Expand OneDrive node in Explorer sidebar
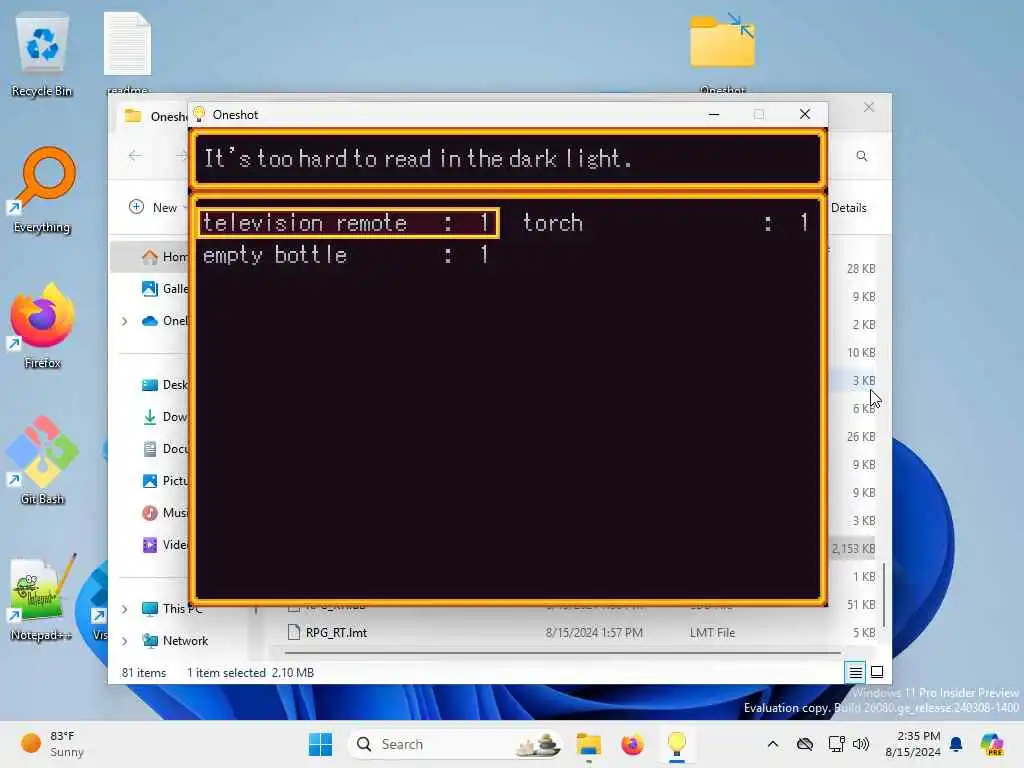The height and width of the screenshot is (768, 1024). (125, 321)
